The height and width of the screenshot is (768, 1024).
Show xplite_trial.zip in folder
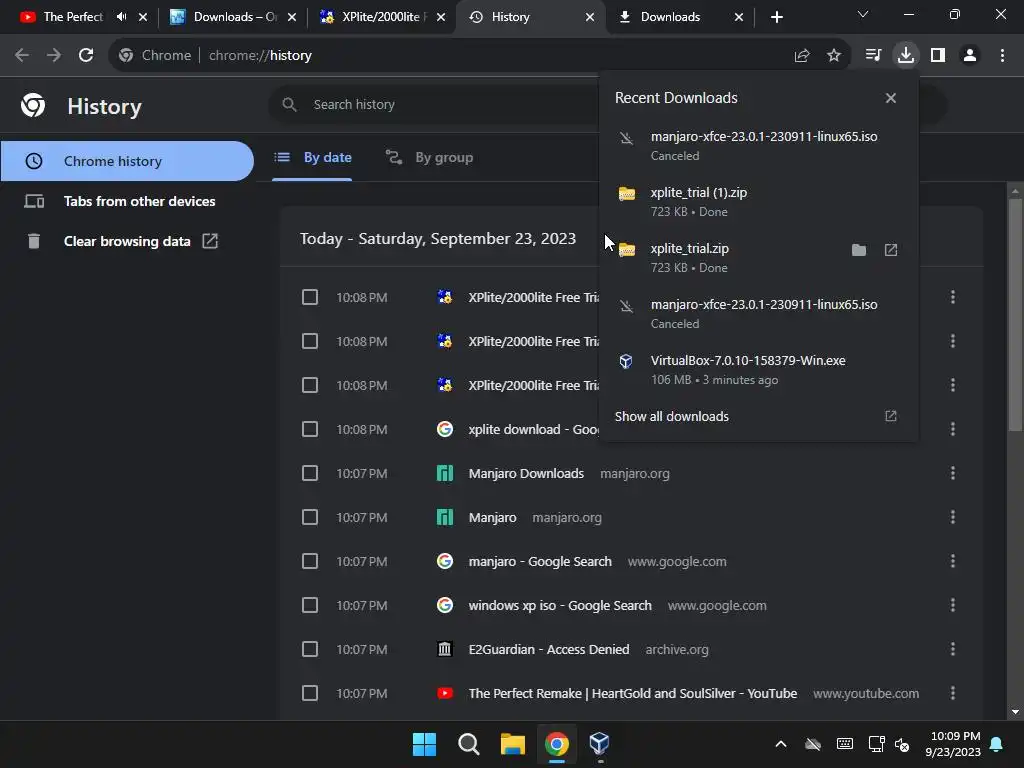pyautogui.click(x=859, y=250)
